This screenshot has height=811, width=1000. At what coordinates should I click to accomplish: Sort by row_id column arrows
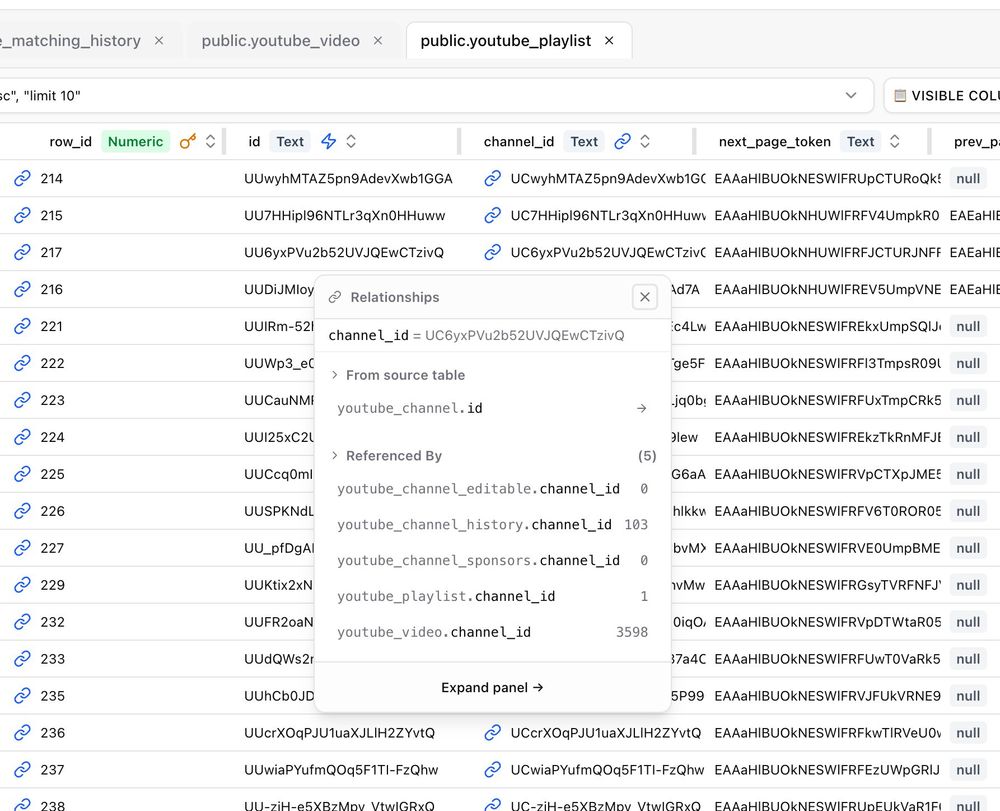210,142
